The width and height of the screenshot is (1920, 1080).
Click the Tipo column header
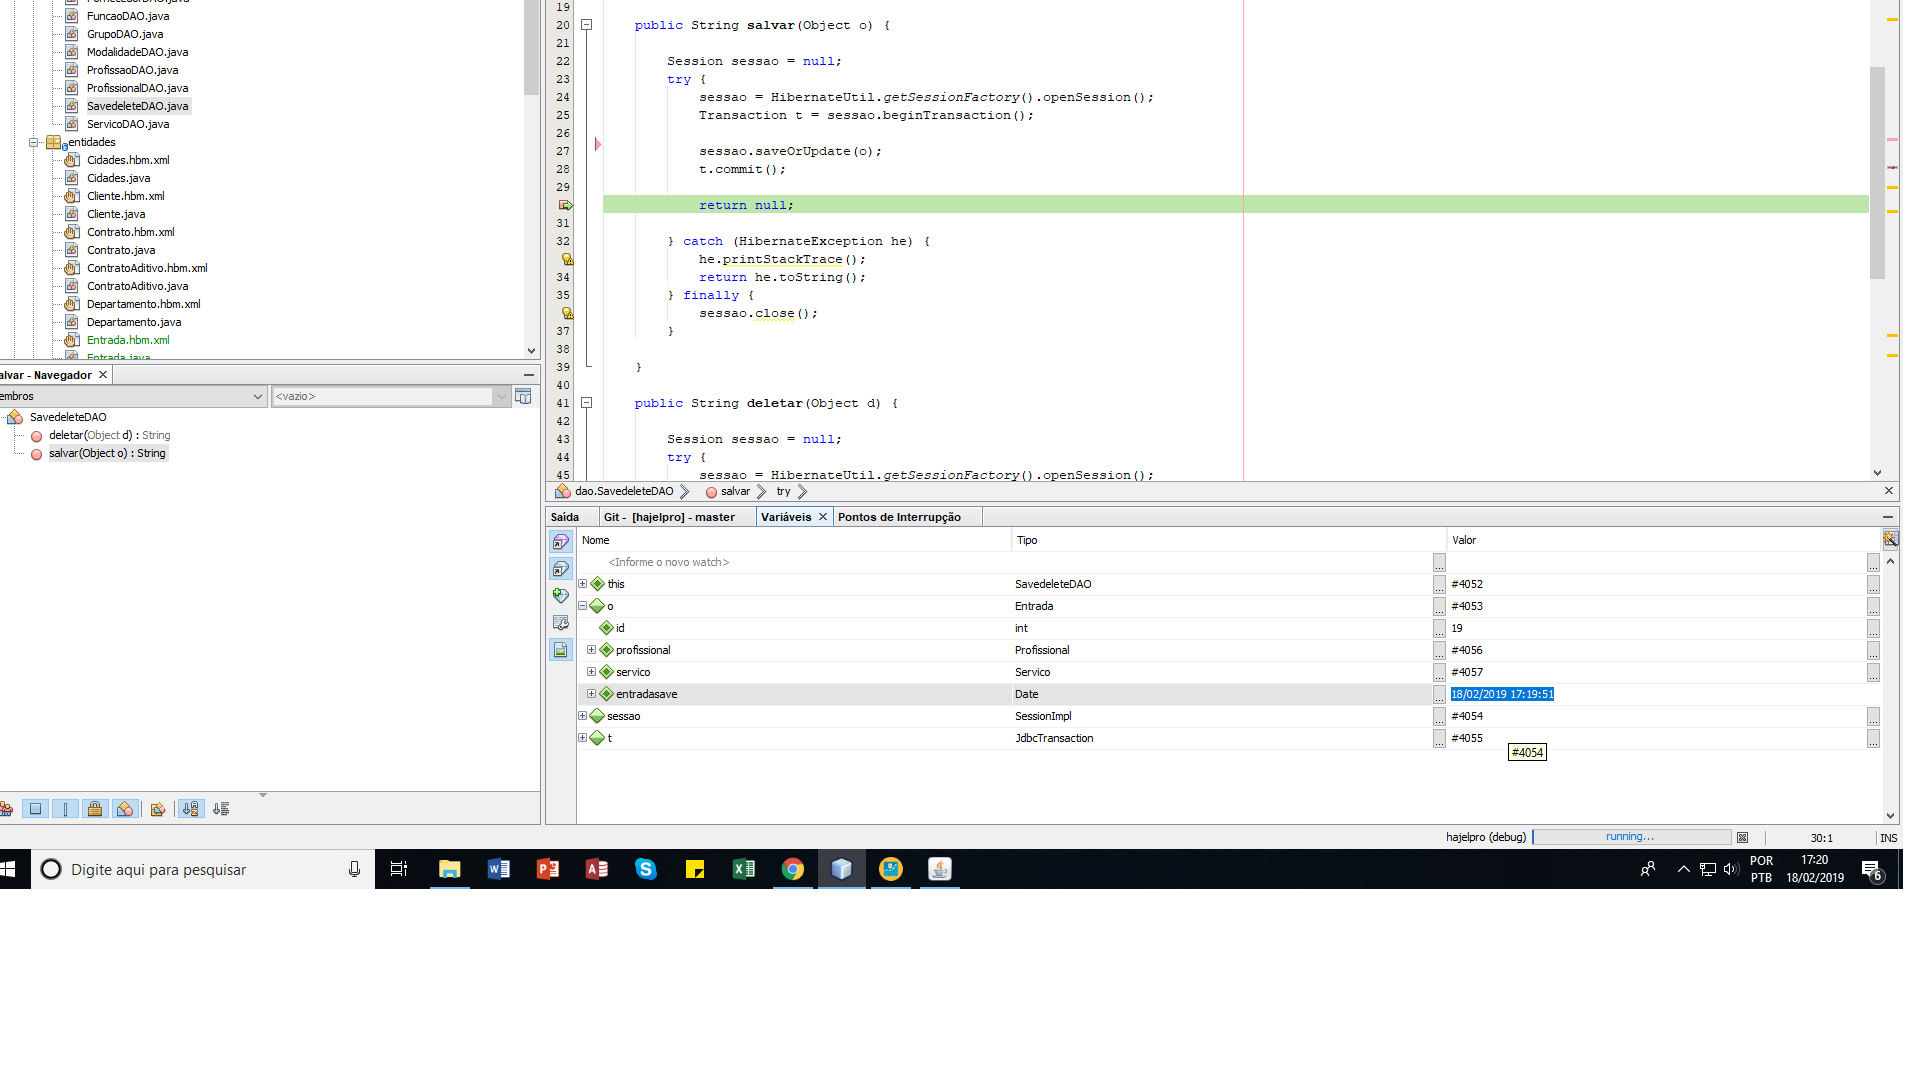click(1229, 540)
